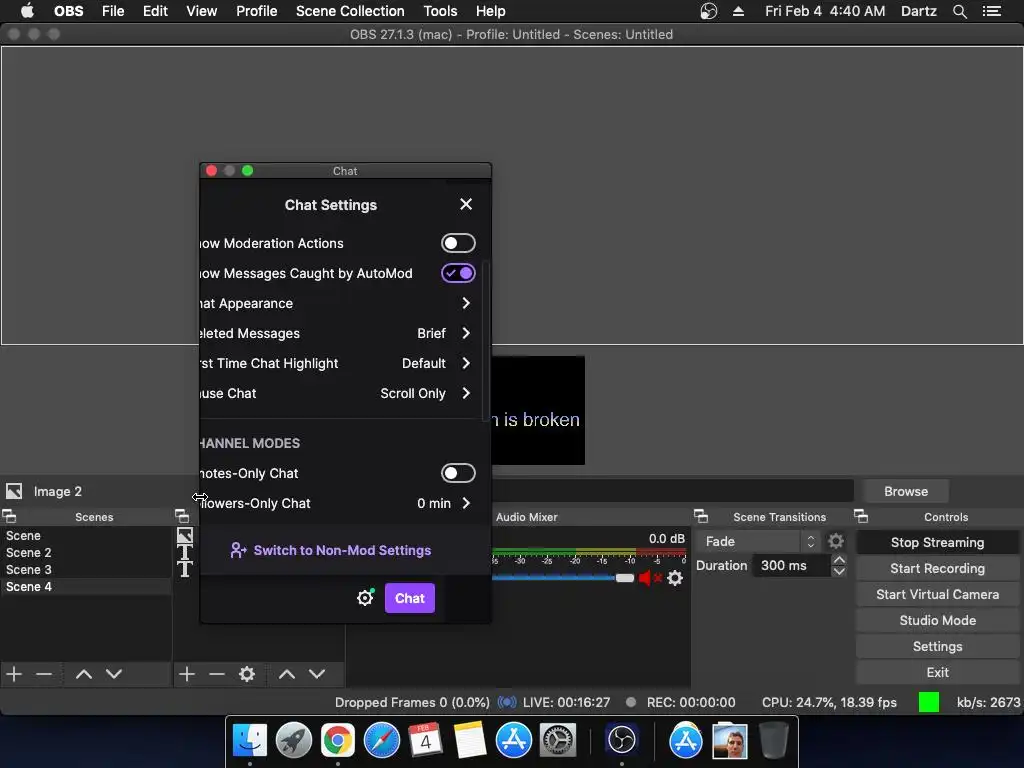The image size is (1024, 768).
Task: Disable Show Messages Caught by AutoMod
Action: pos(458,273)
